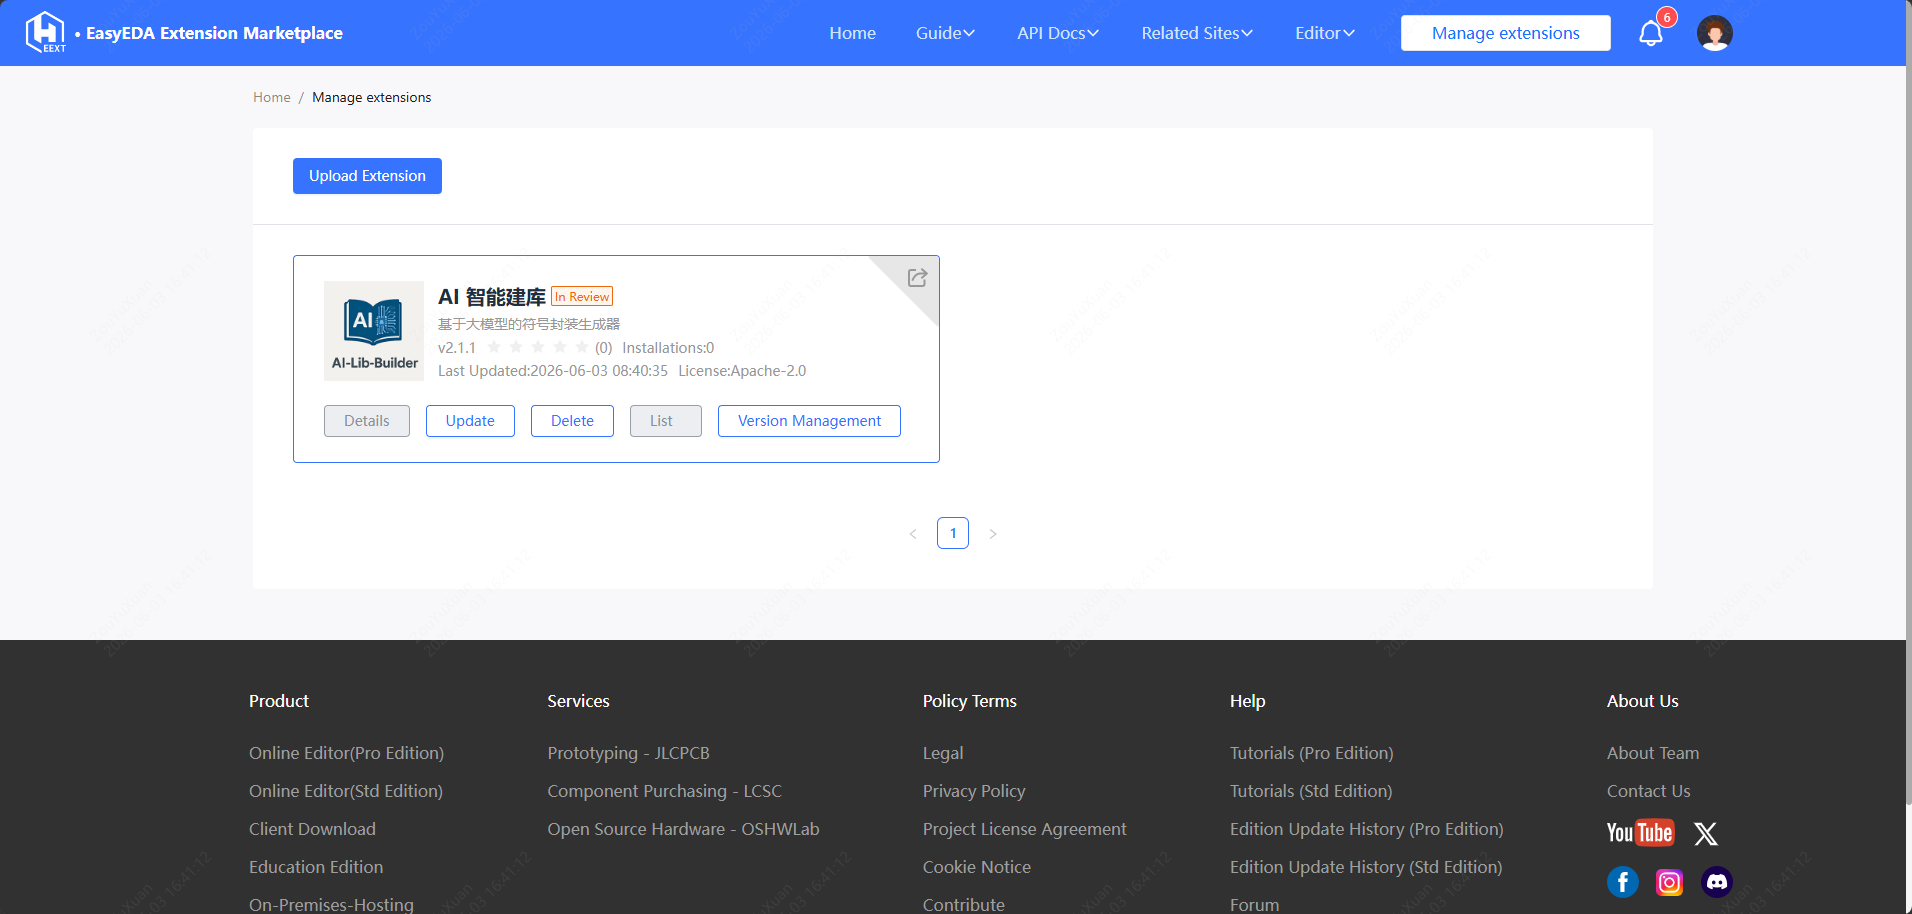Click the Home breadcrumb link
1912x914 pixels.
tap(272, 97)
